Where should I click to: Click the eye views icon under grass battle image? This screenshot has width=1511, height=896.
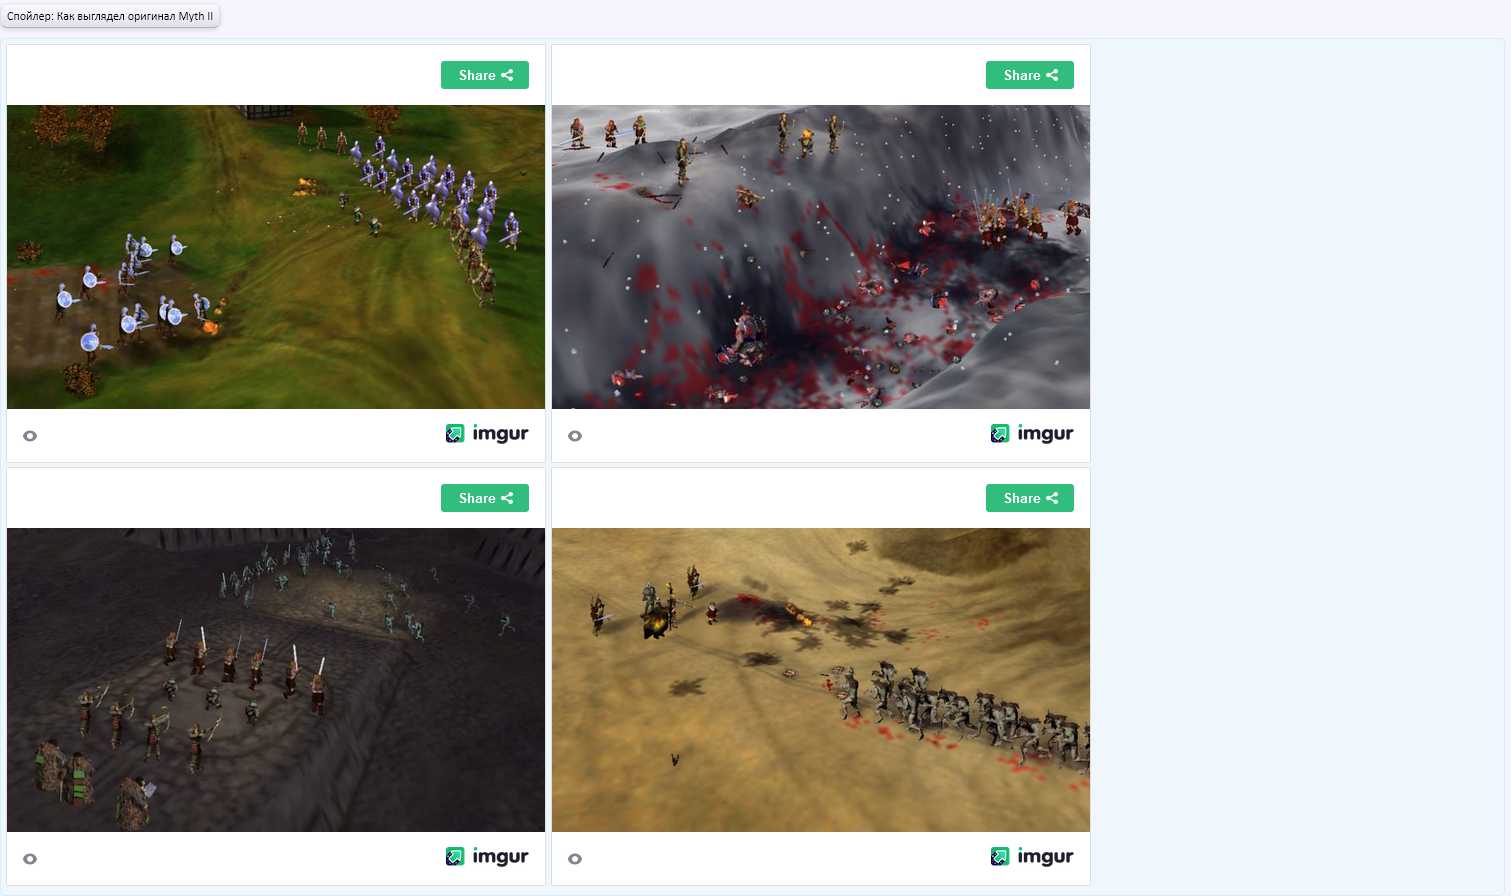[x=30, y=436]
